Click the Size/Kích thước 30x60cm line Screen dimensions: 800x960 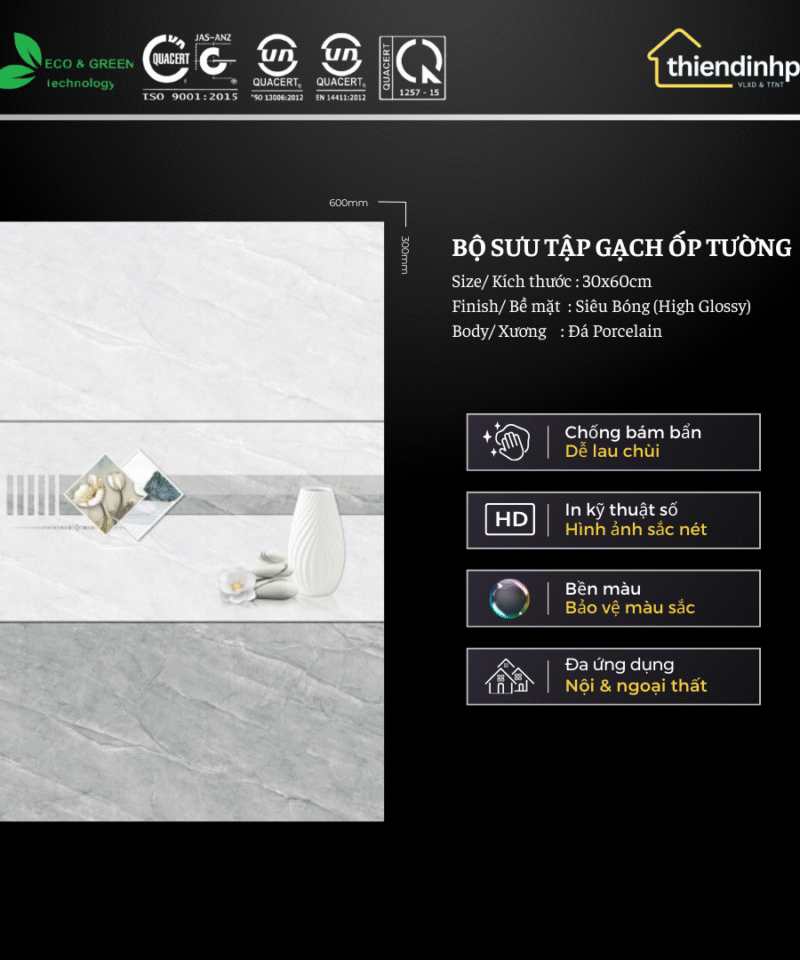point(551,282)
